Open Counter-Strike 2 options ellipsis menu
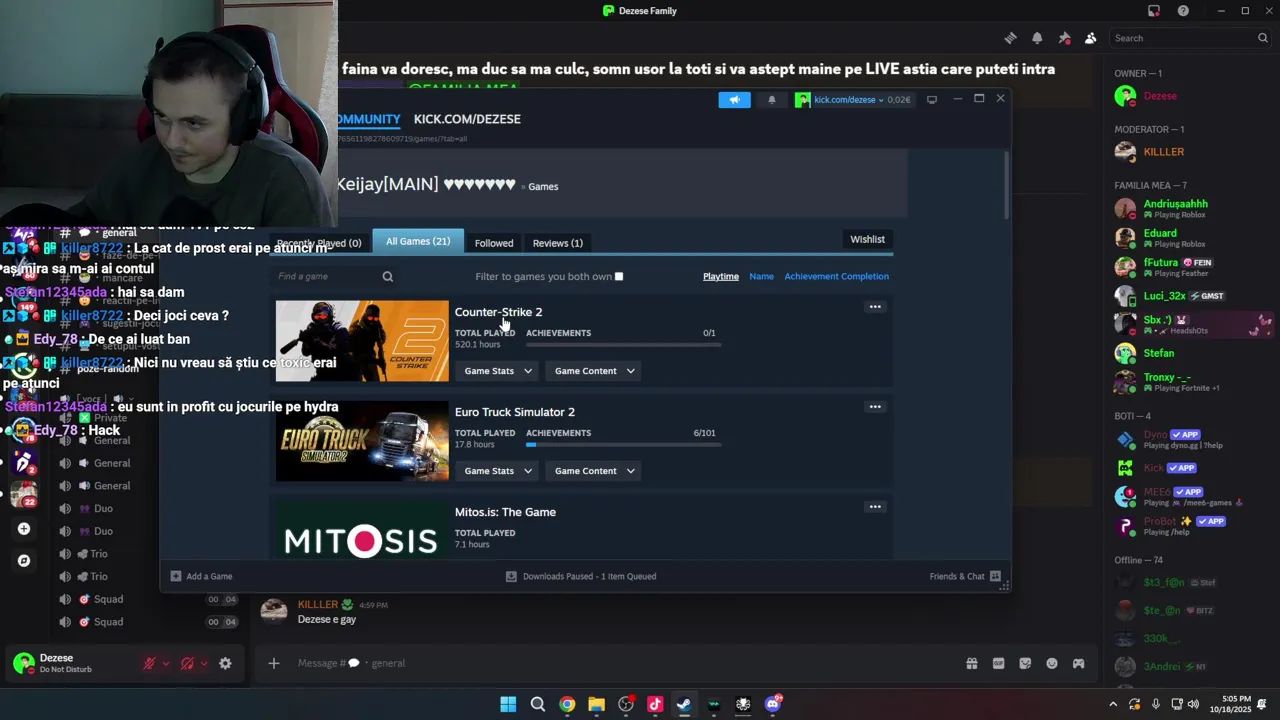The height and width of the screenshot is (720, 1280). (x=875, y=307)
